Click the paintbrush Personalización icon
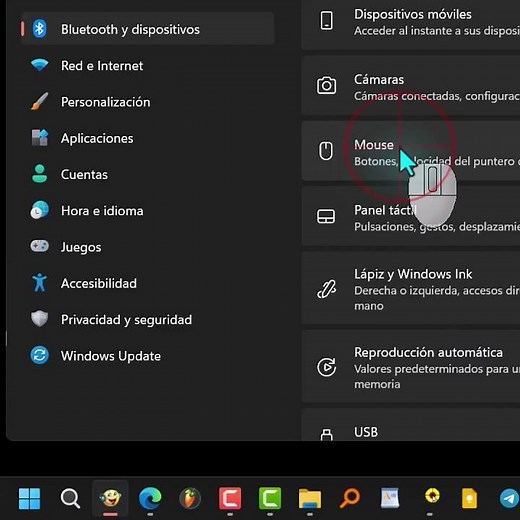Screen dimensions: 520x520 pos(39,101)
